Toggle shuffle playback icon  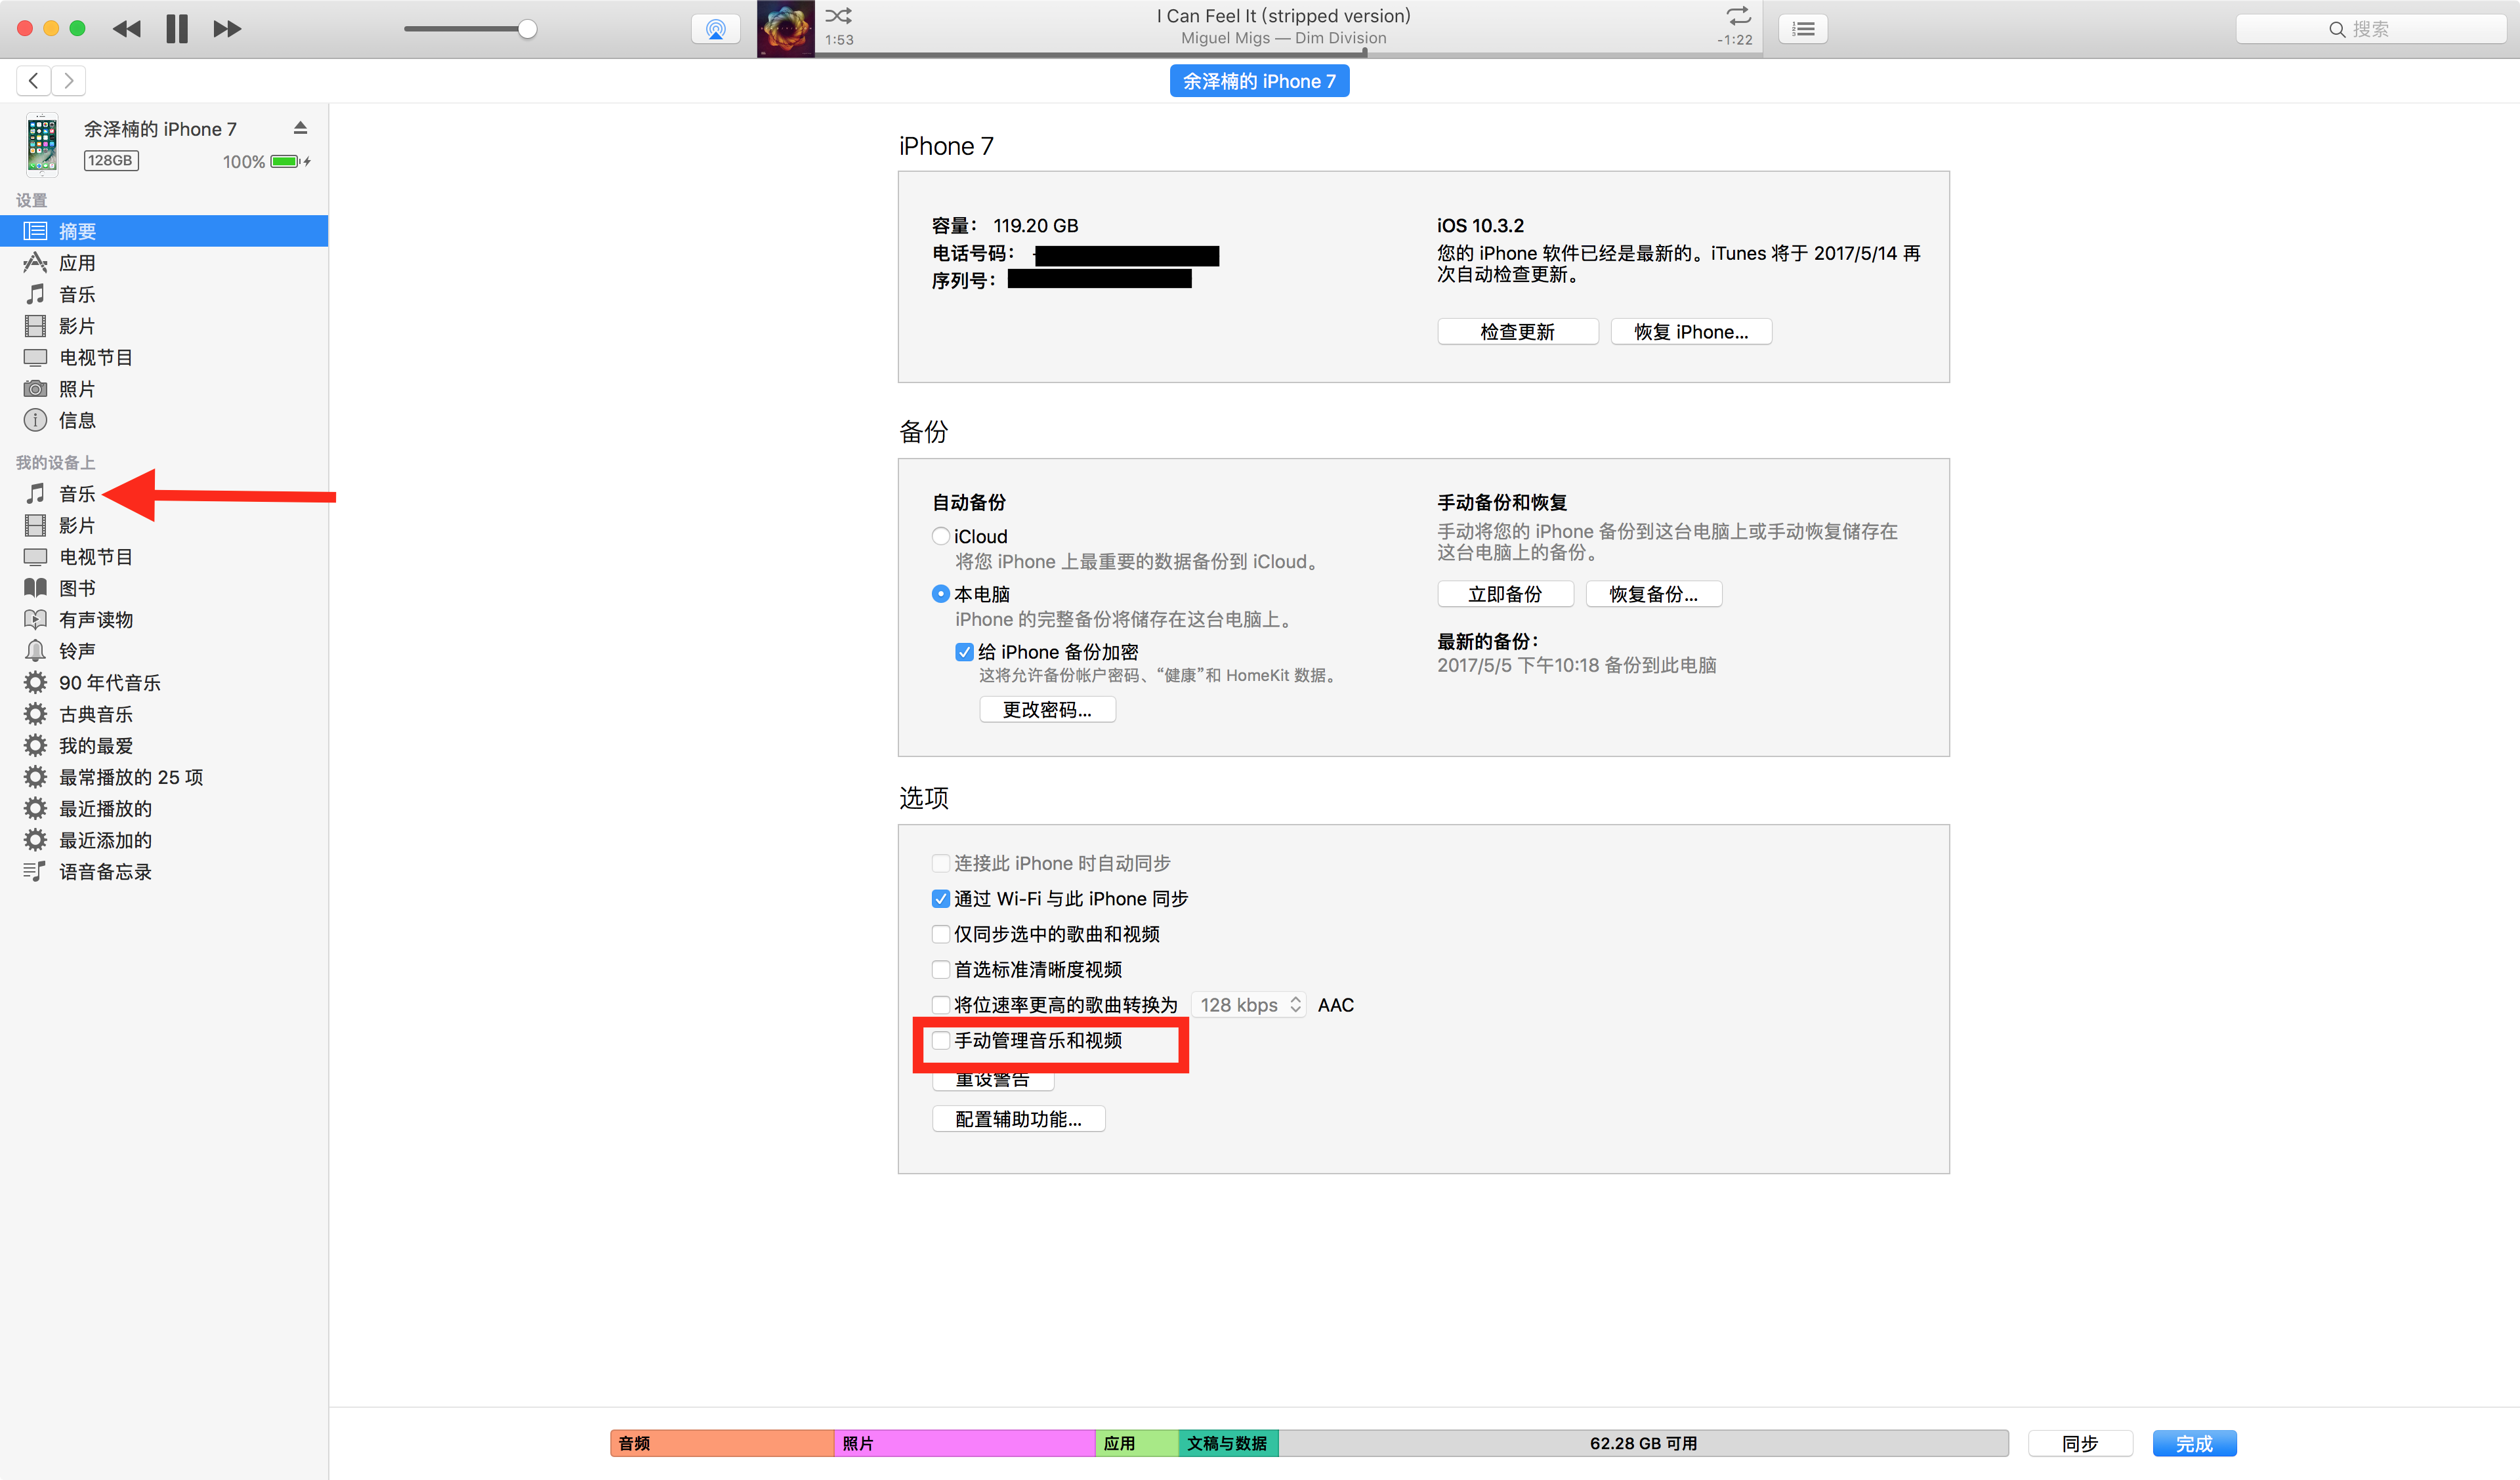pos(838,16)
